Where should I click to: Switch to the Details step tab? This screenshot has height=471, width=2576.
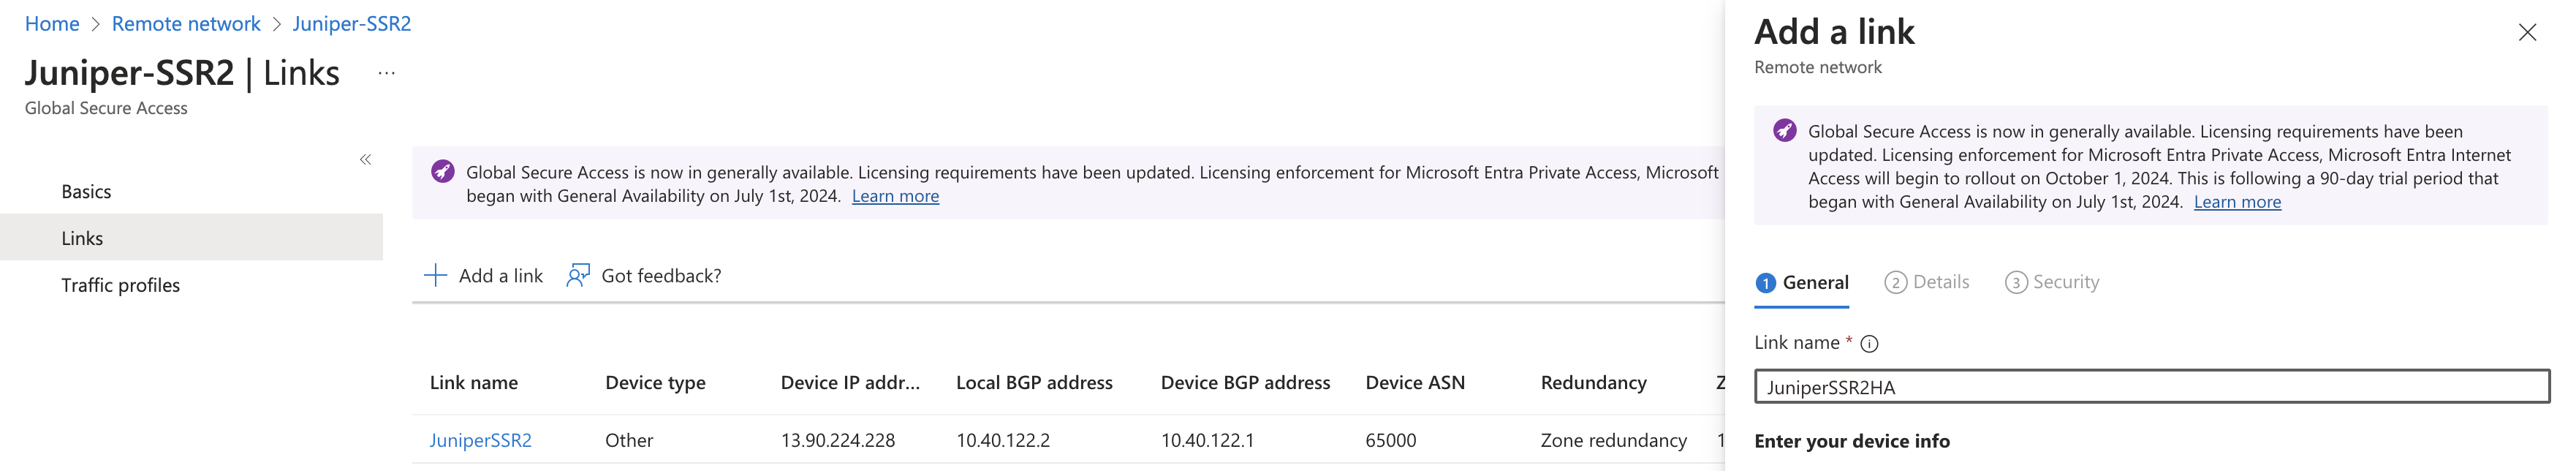[1927, 283]
